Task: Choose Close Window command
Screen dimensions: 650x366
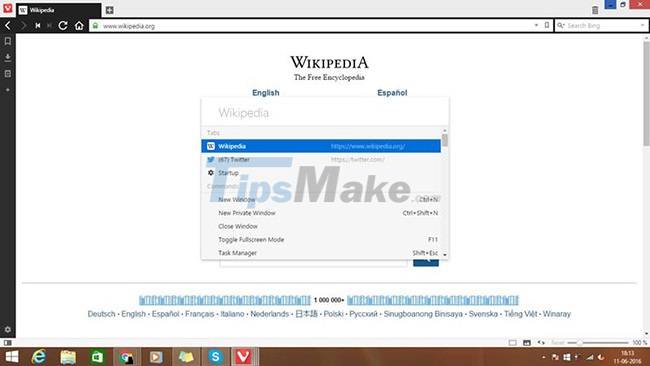Action: (x=321, y=226)
